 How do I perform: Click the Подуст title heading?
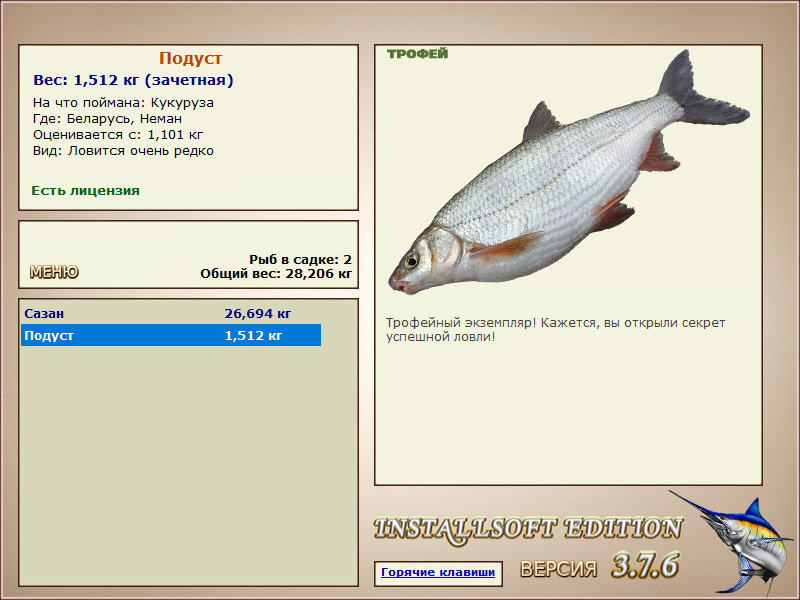190,58
